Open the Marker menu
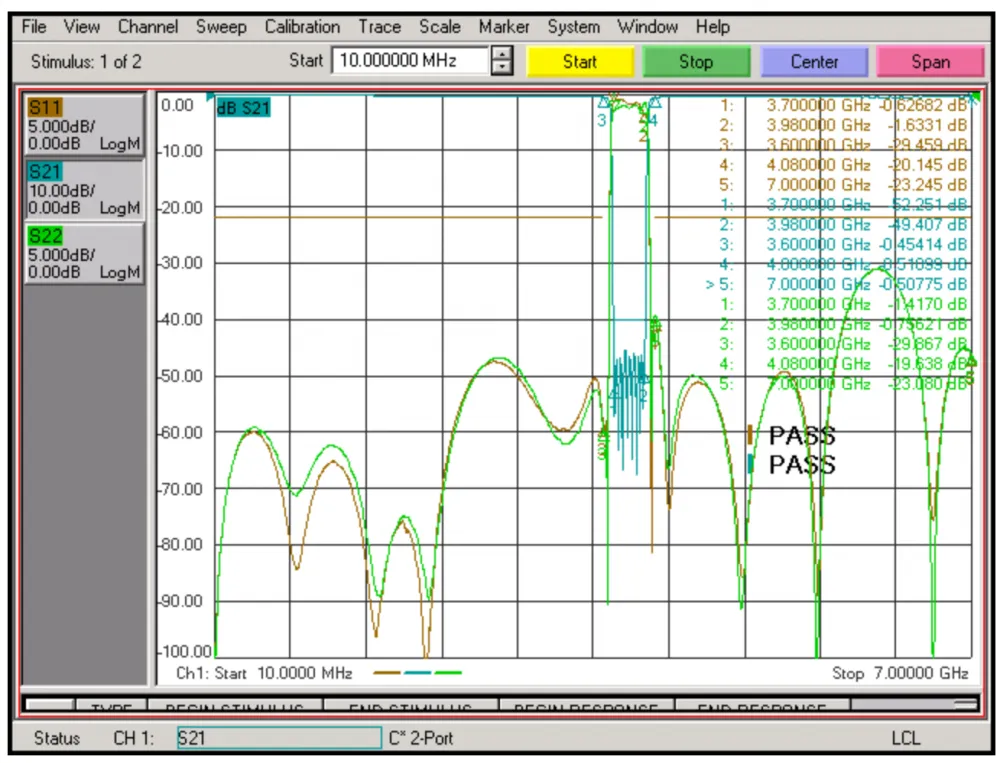The width and height of the screenshot is (1000, 763). [x=504, y=27]
